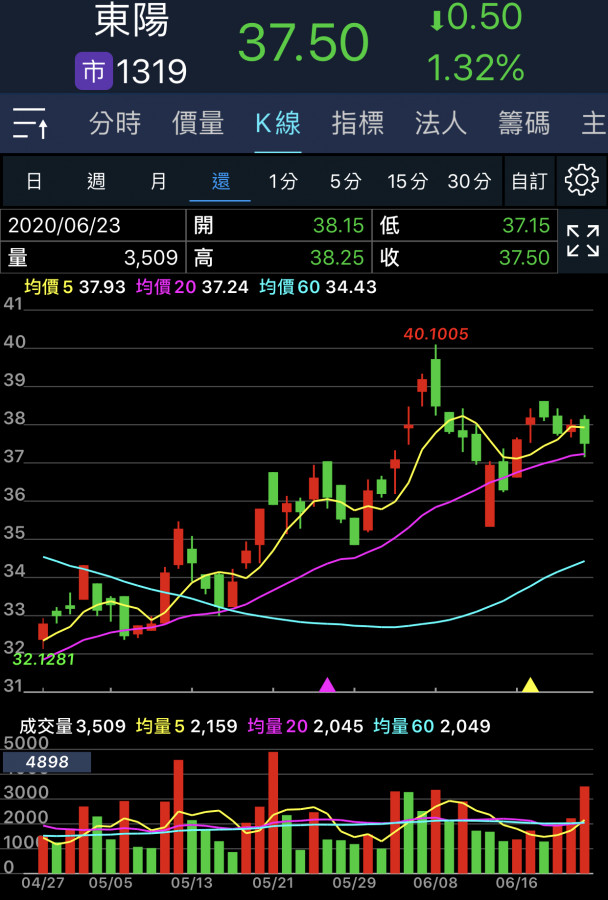Show the 籌碼 tab
Image resolution: width=608 pixels, height=900 pixels.
click(524, 124)
